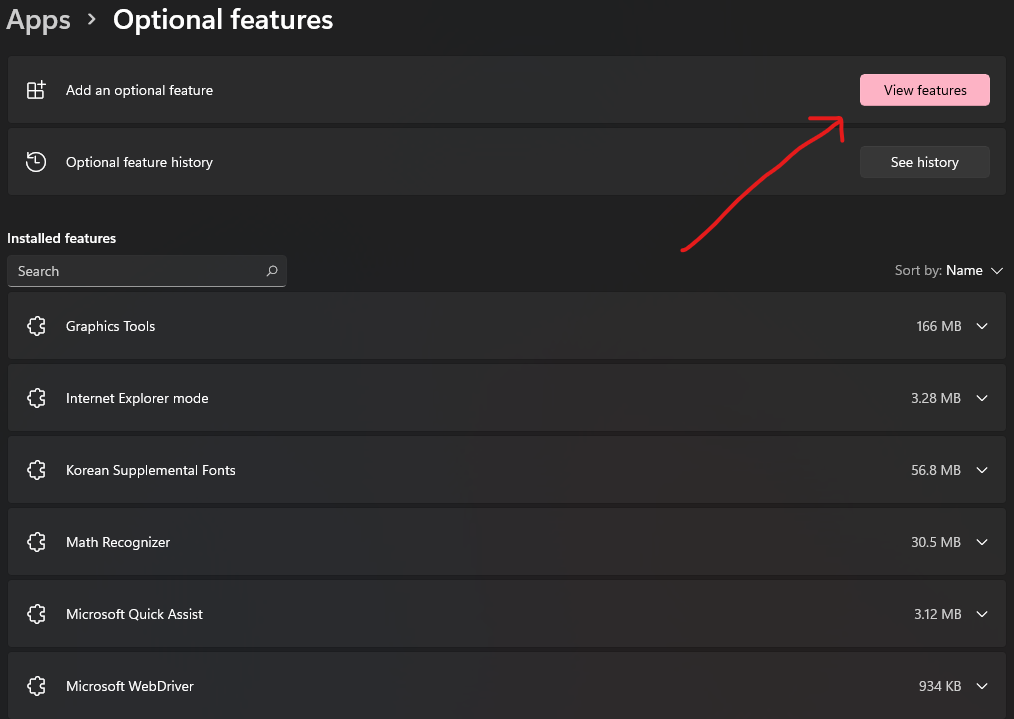Select the Korean Supplemental Fonts label
1014x719 pixels.
(x=151, y=470)
